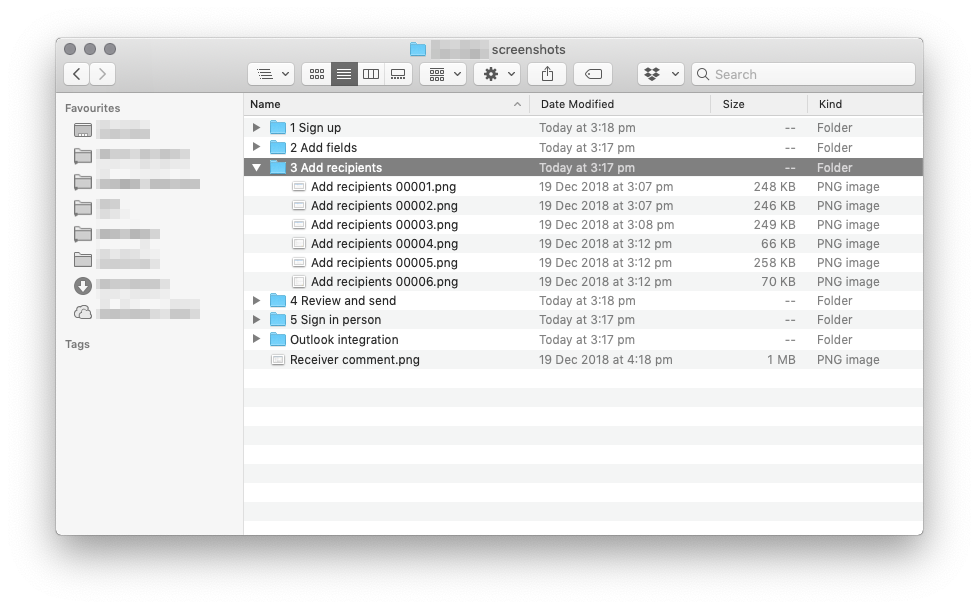Select the 2 Add fields folder icon

278,147
